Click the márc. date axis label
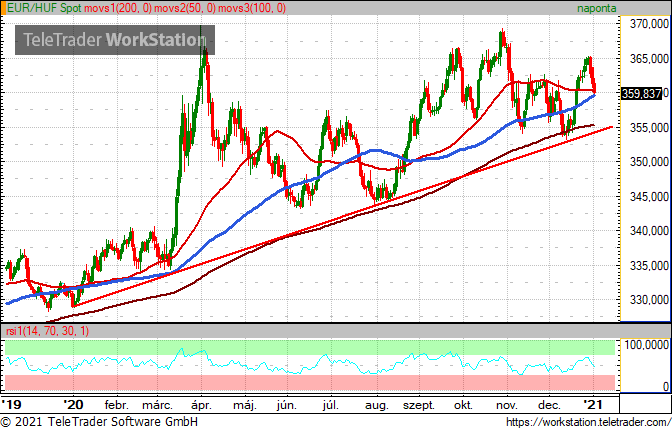The image size is (672, 431). (x=157, y=405)
